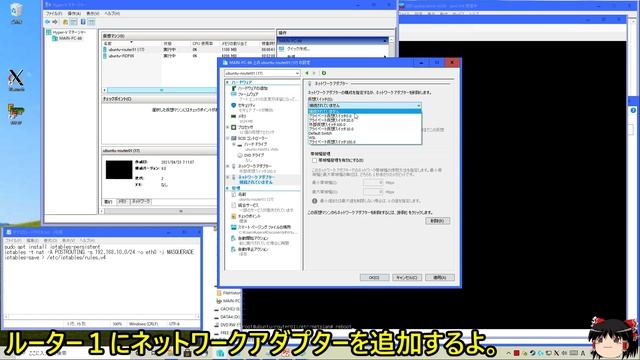The height and width of the screenshot is (360, 640).
Task: Click クイック作成 in actions pane
Action: tap(299, 49)
